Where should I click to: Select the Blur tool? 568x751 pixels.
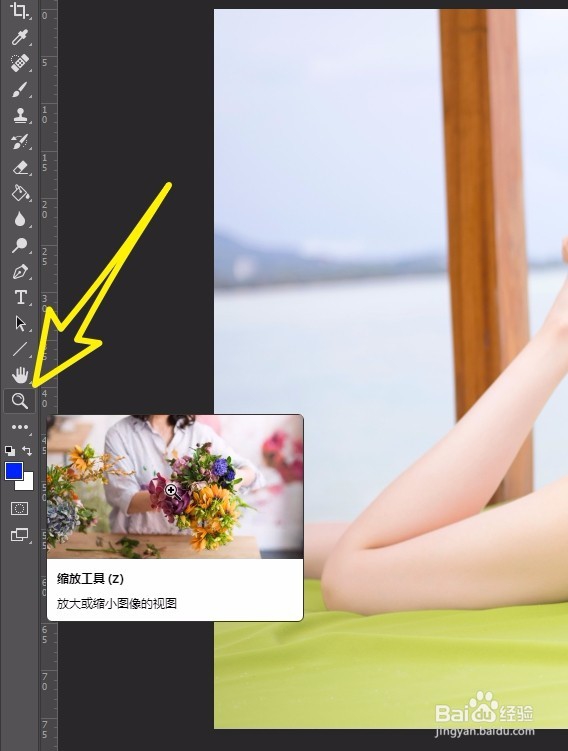pyautogui.click(x=20, y=219)
